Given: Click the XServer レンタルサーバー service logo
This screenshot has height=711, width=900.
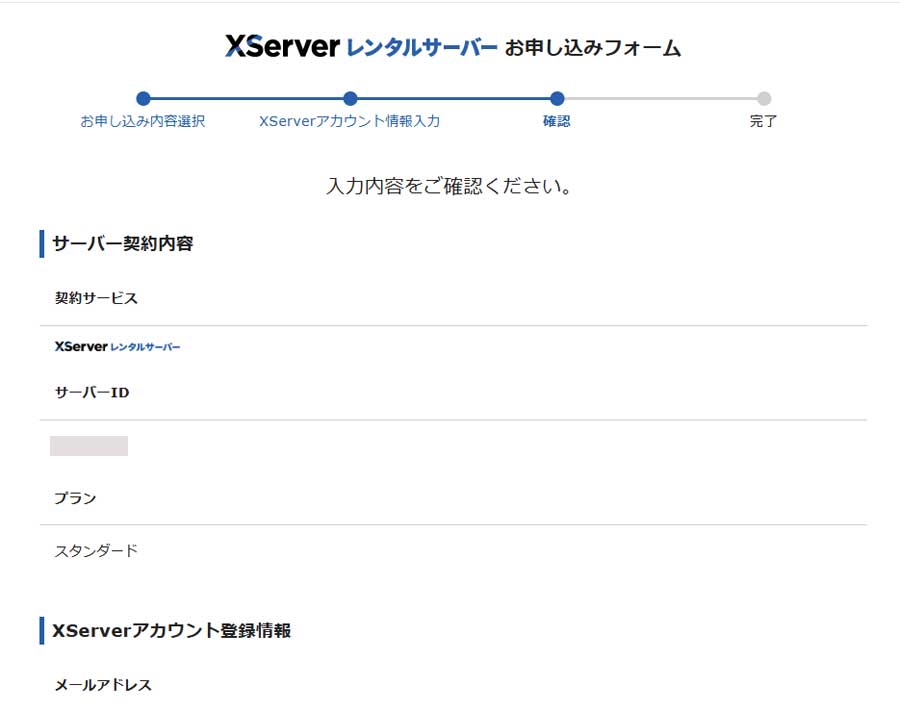Looking at the screenshot, I should click(118, 346).
